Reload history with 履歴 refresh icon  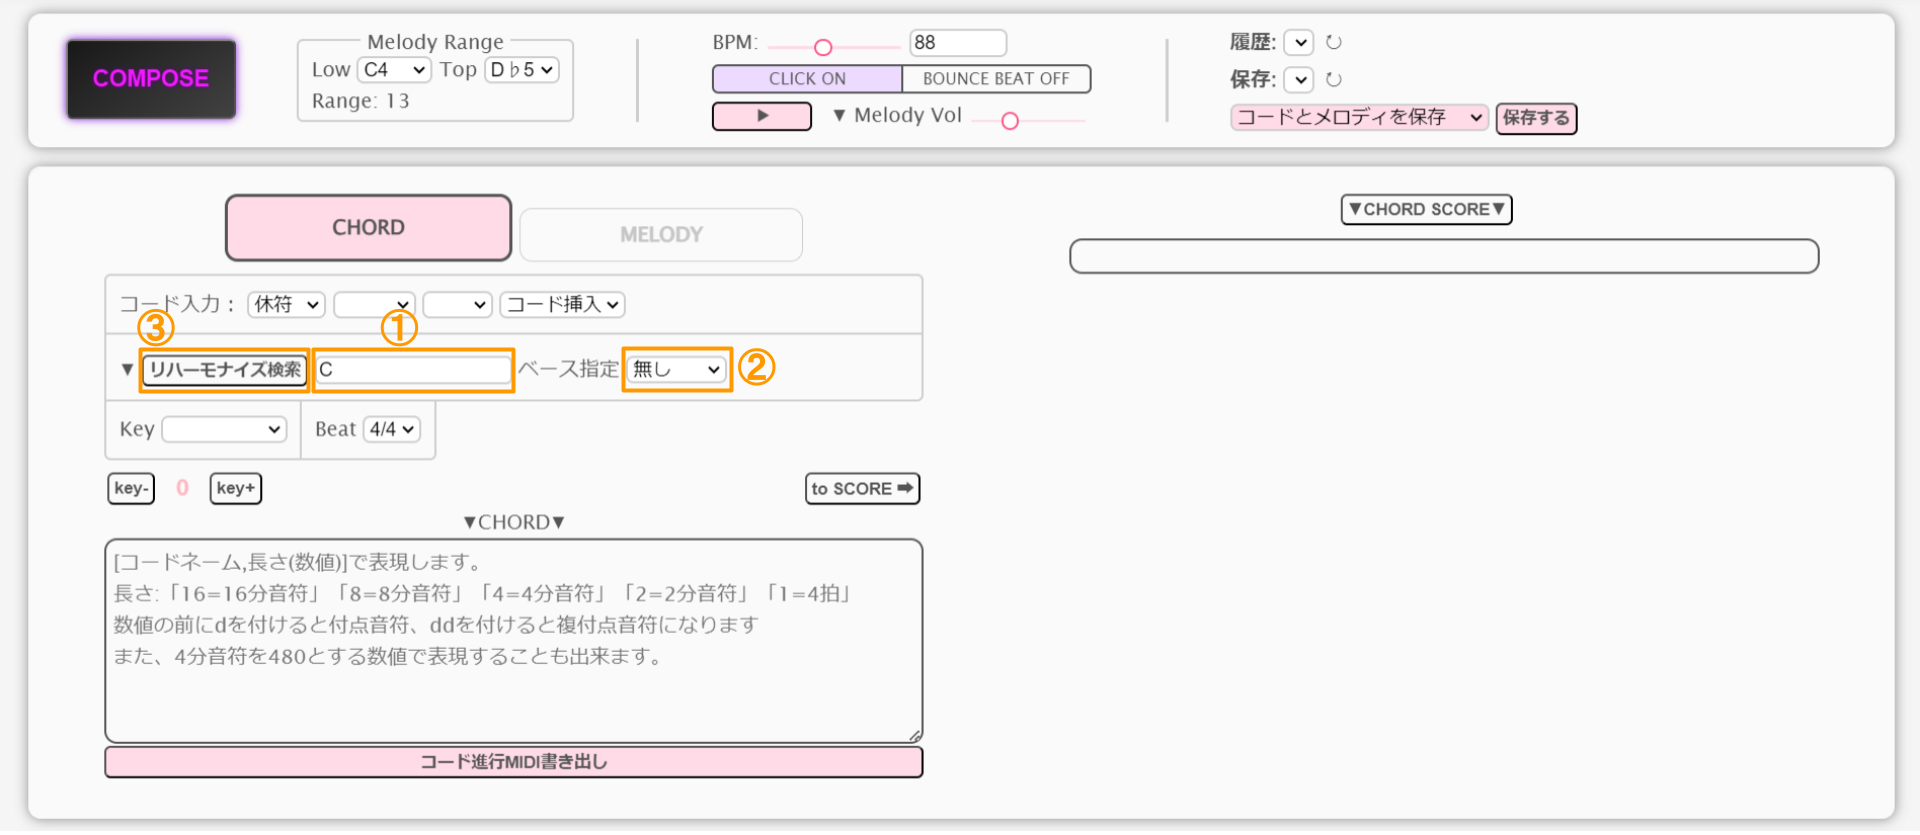[1334, 42]
